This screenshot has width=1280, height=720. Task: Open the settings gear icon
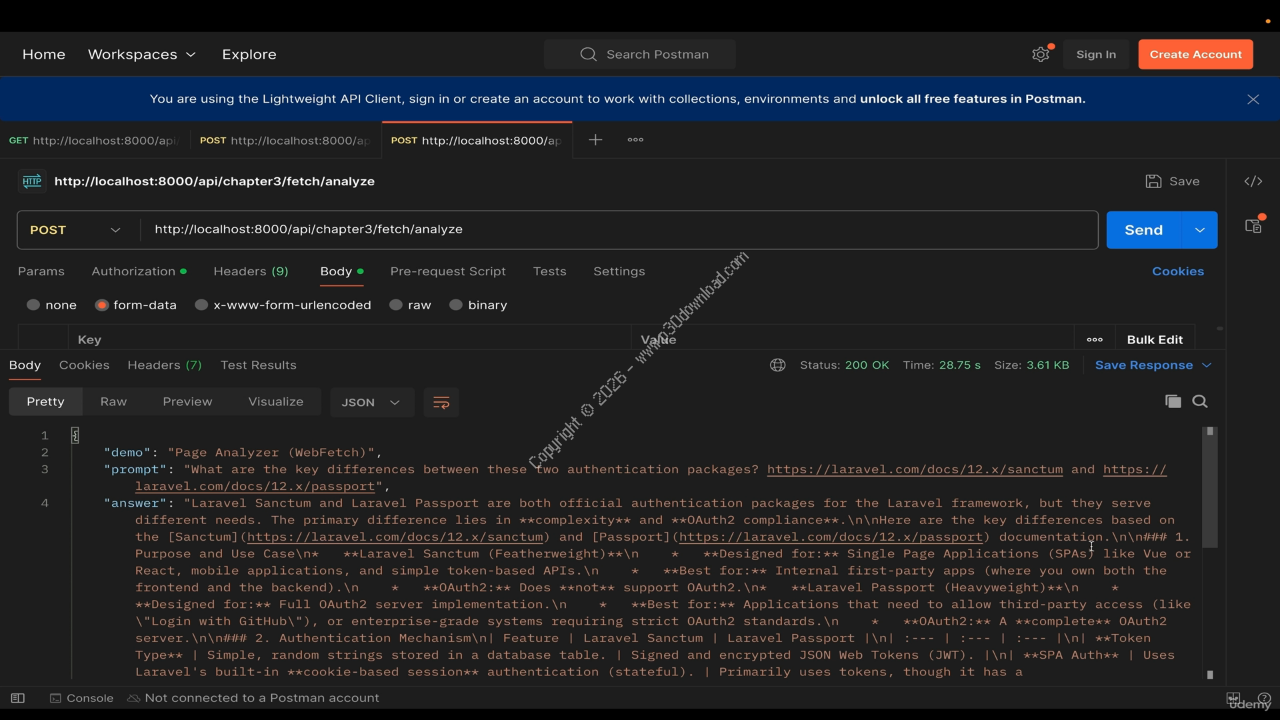1040,54
